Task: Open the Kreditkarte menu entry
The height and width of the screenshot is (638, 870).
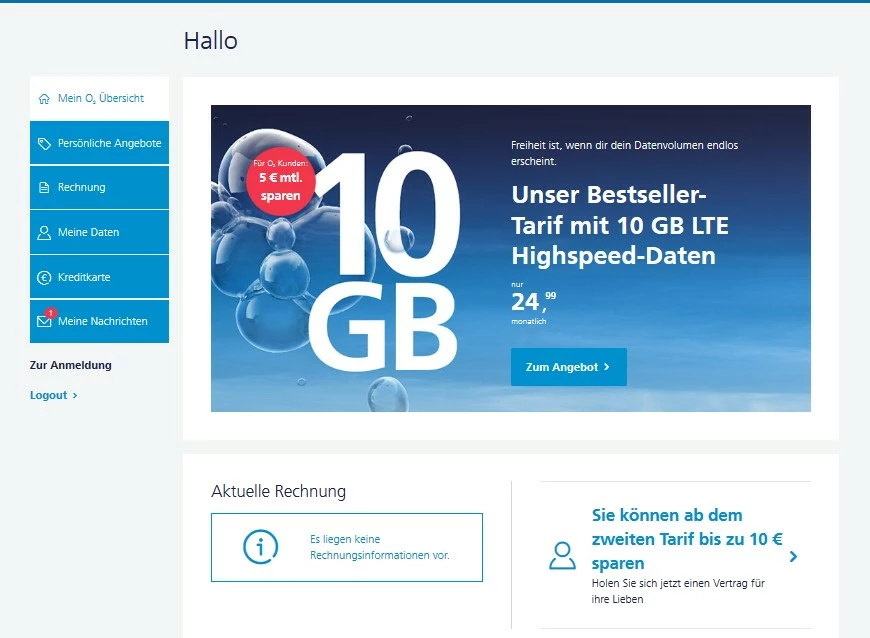Action: (99, 277)
